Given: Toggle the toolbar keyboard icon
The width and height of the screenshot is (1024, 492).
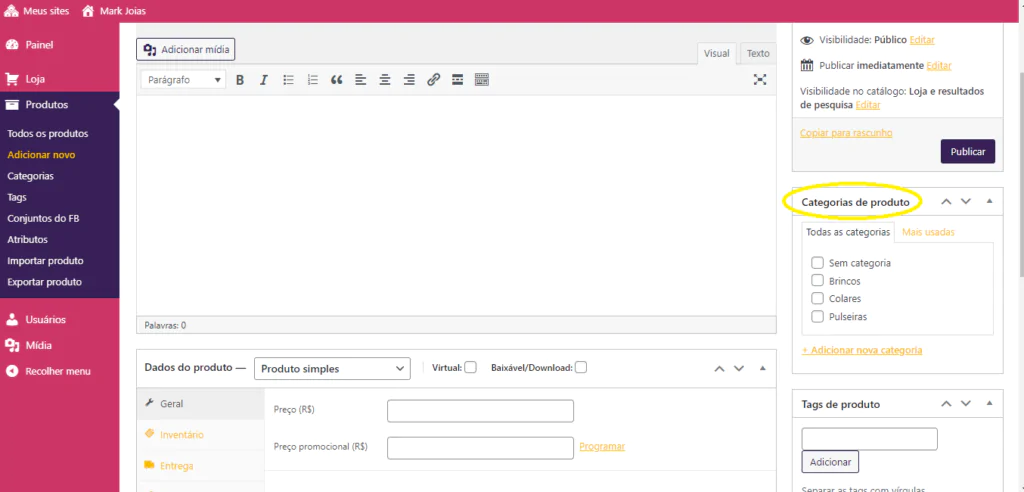Looking at the screenshot, I should pos(481,80).
